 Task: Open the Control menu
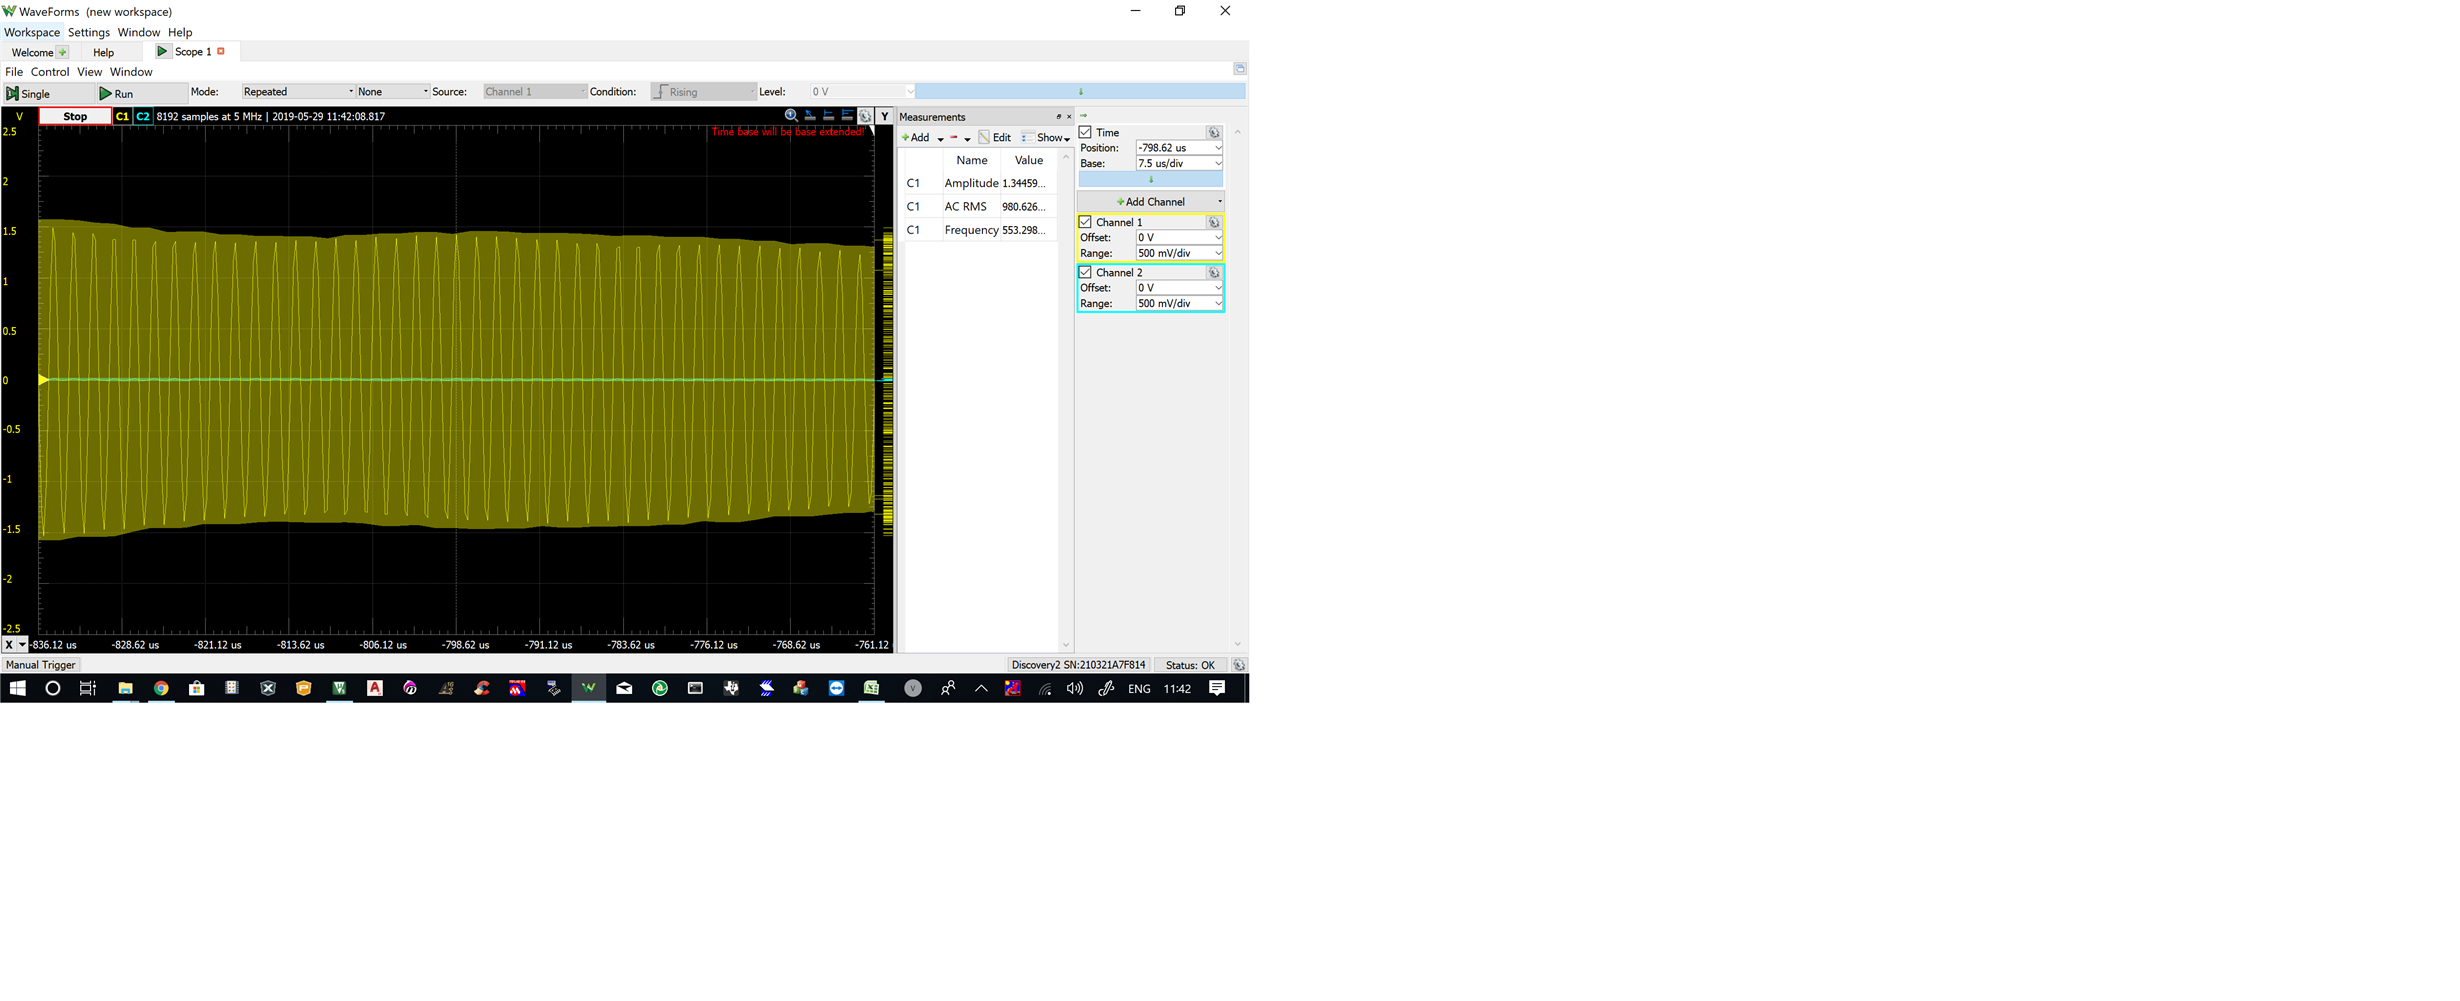tap(50, 72)
